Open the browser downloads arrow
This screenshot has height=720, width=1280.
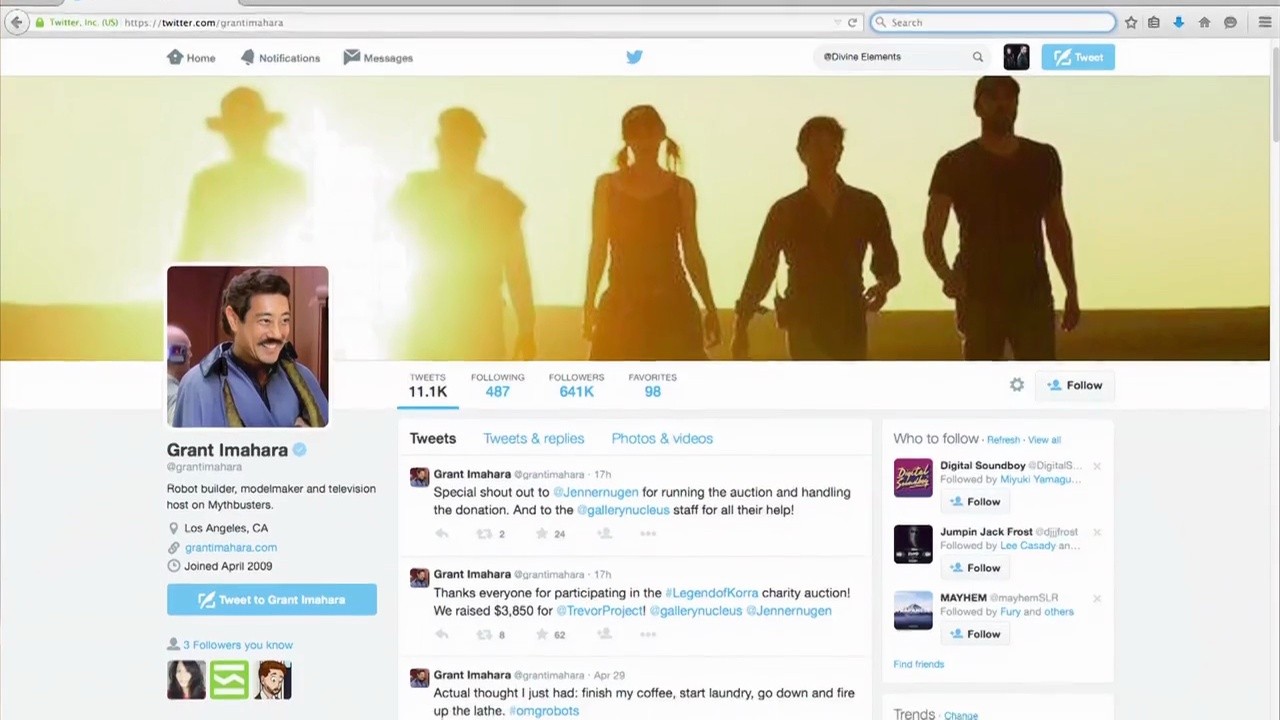tap(1178, 22)
